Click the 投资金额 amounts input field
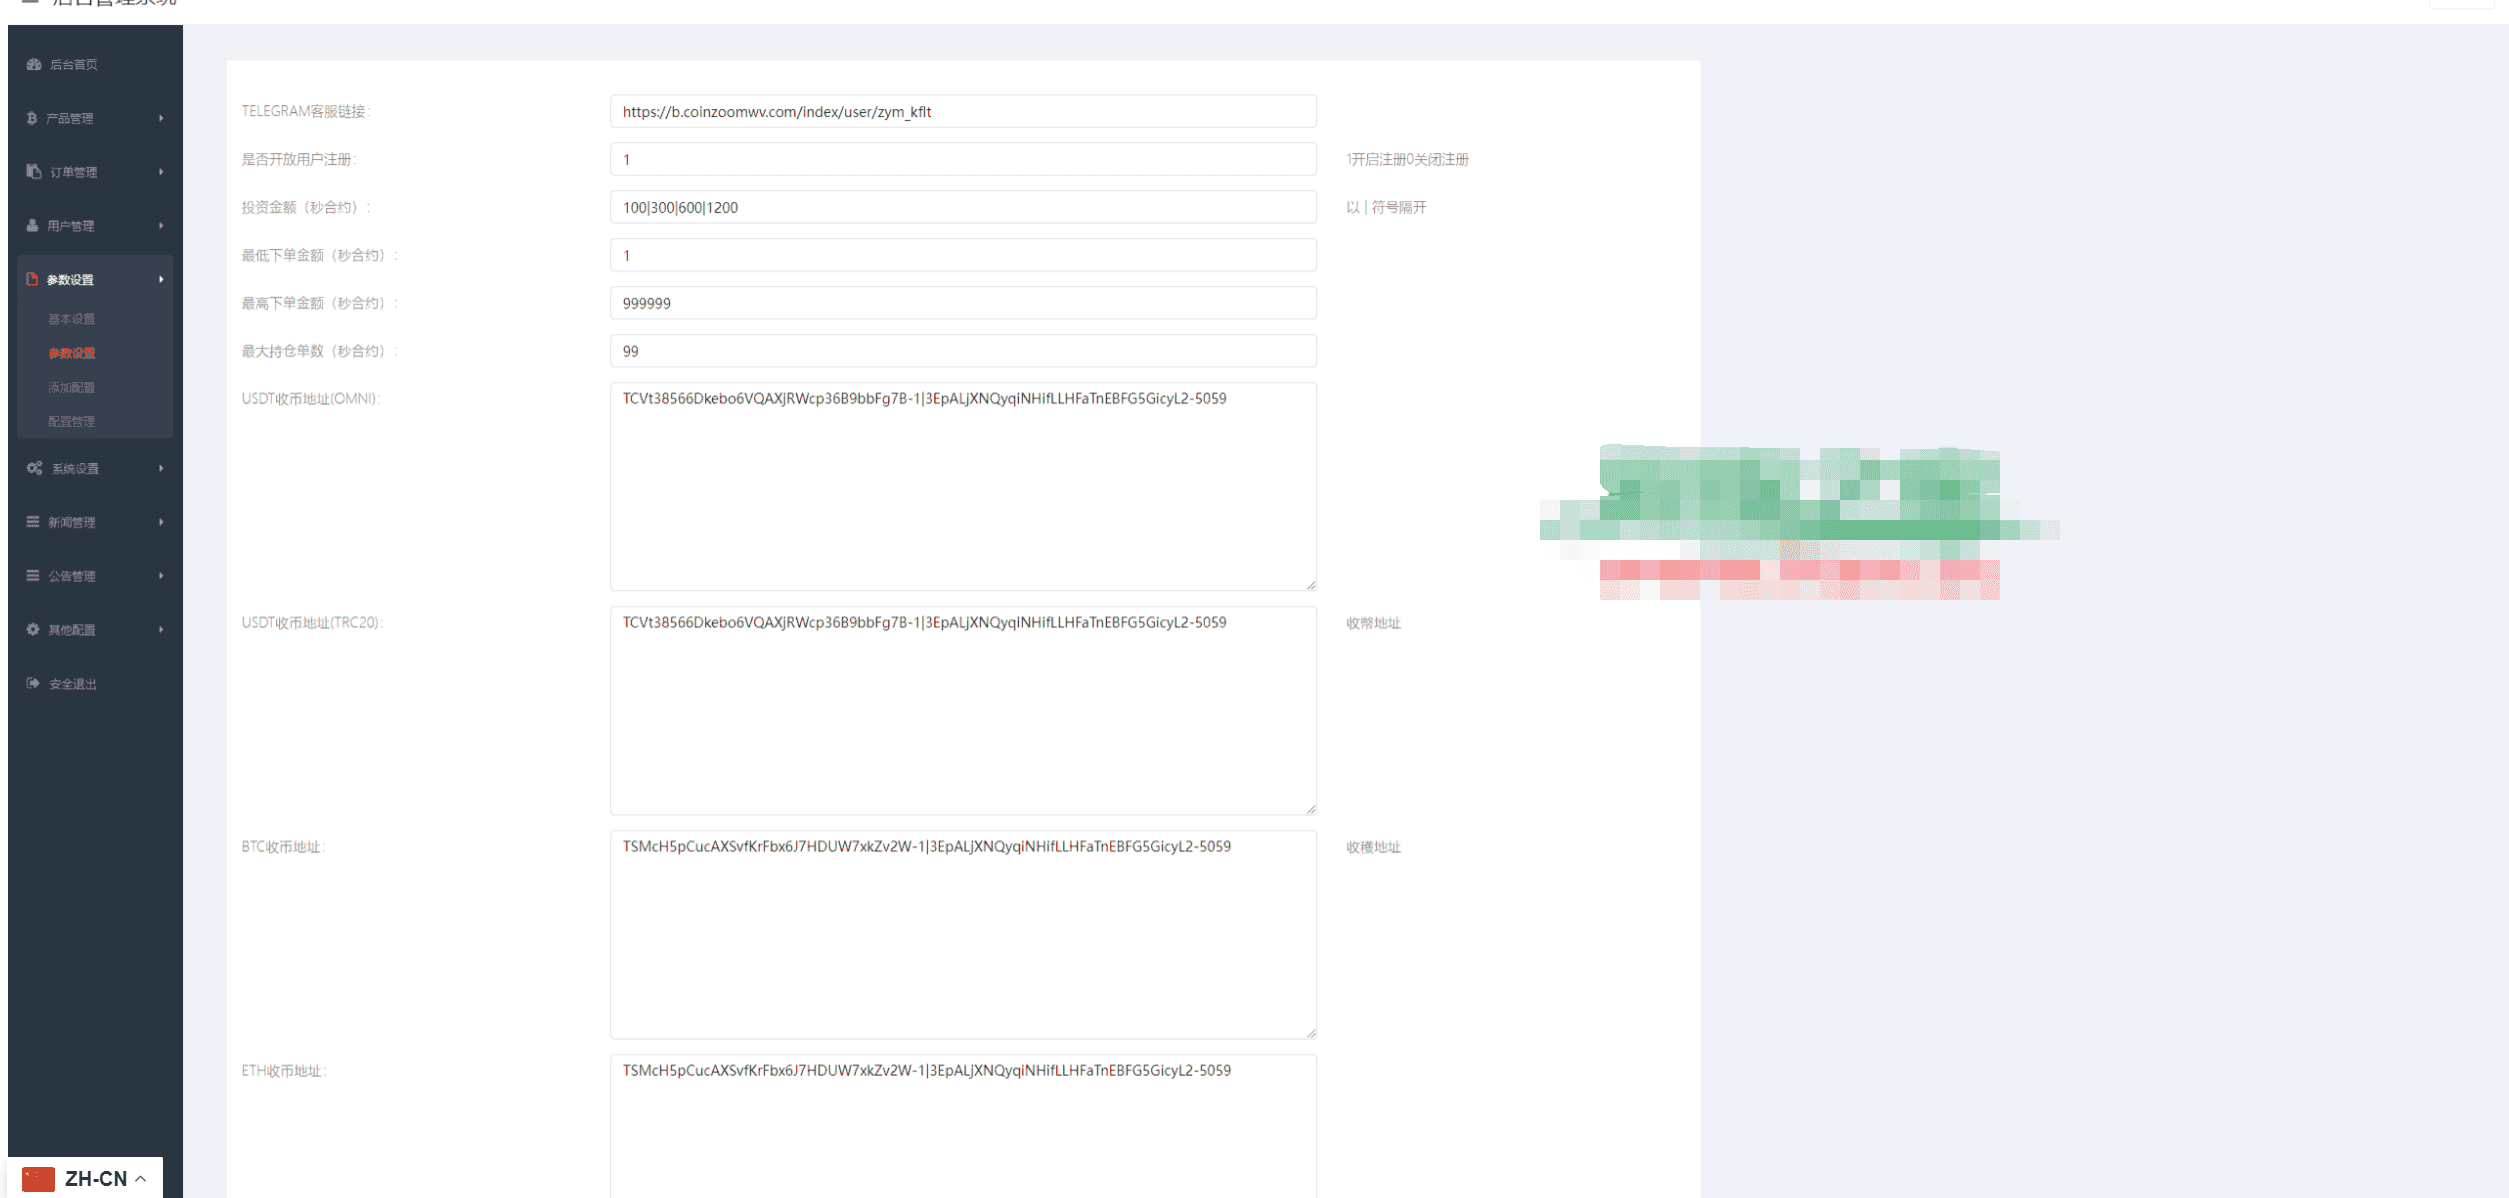The width and height of the screenshot is (2509, 1198). tap(962, 208)
